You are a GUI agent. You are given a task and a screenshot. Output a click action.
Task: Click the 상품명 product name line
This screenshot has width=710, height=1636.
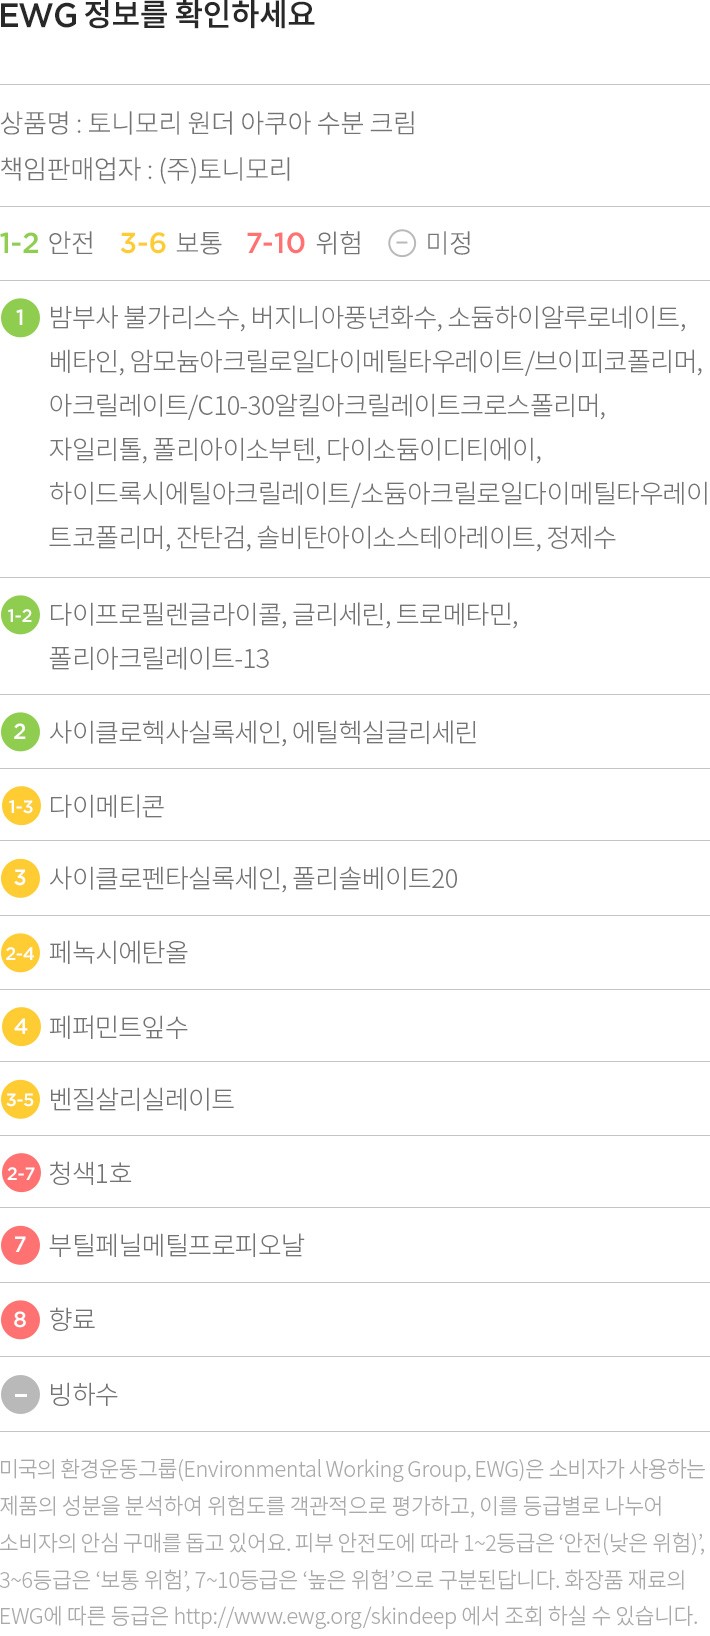tap(208, 123)
